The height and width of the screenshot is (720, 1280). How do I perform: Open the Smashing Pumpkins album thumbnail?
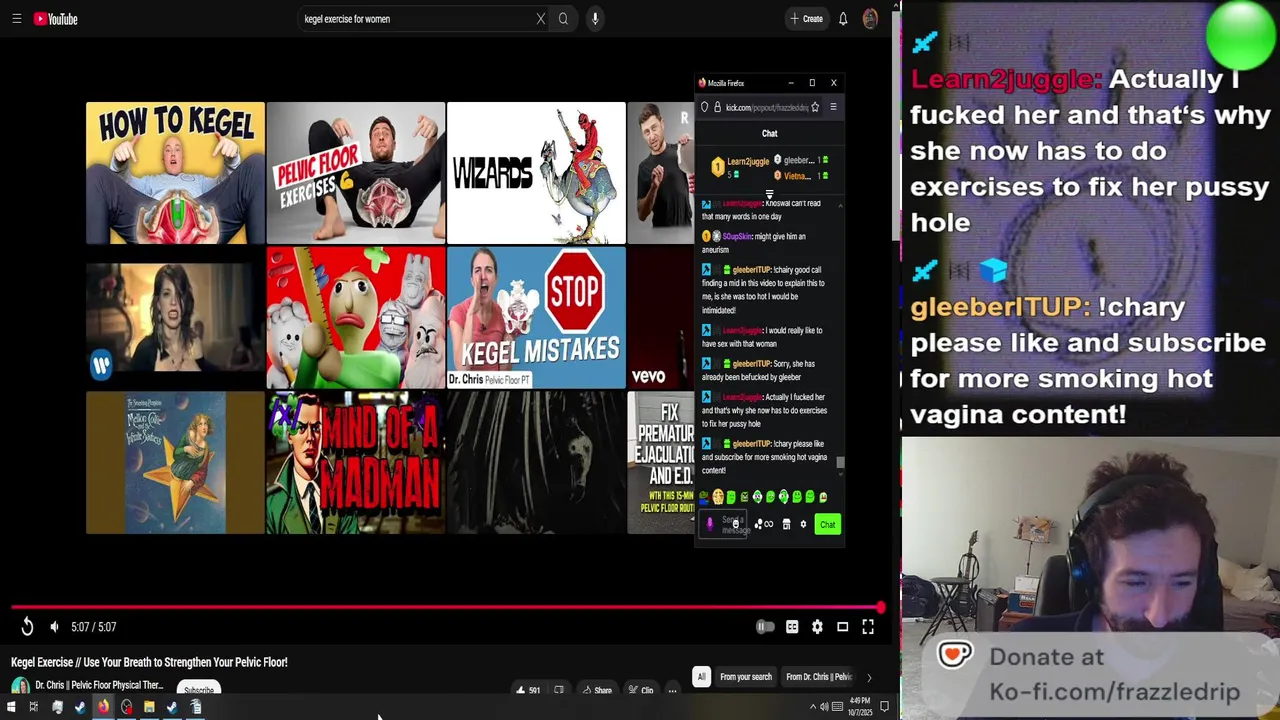tap(175, 463)
